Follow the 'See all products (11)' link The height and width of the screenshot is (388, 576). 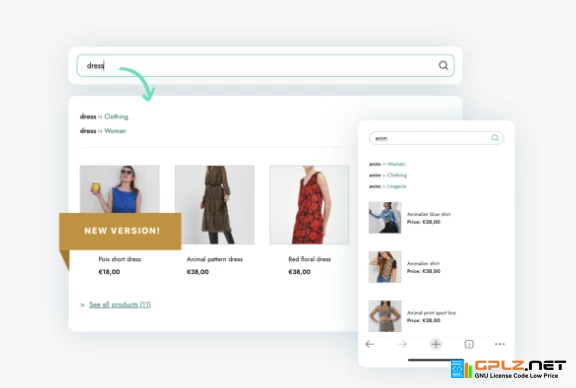pyautogui.click(x=120, y=305)
